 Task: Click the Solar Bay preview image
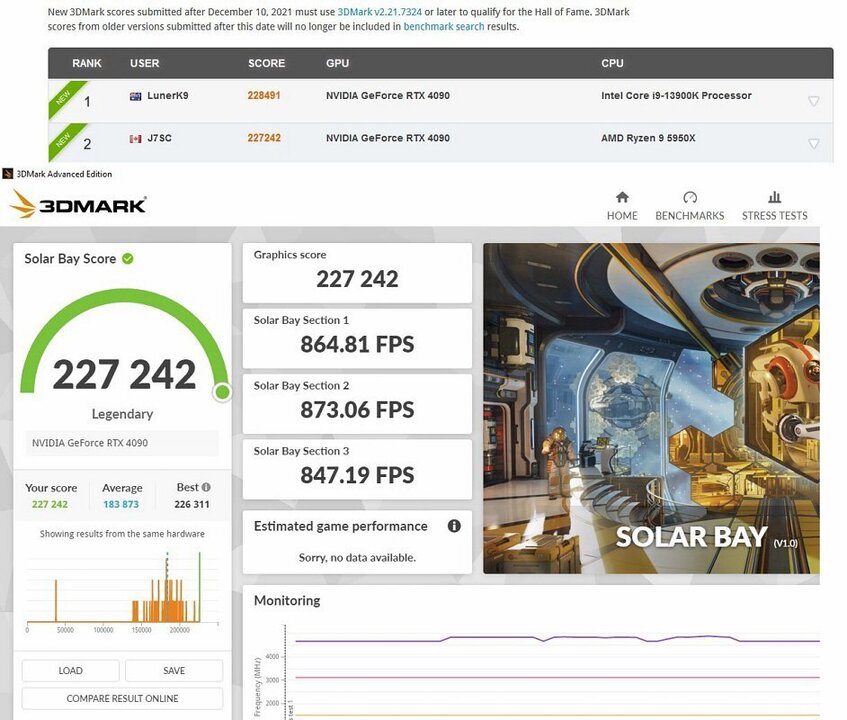[x=651, y=408]
